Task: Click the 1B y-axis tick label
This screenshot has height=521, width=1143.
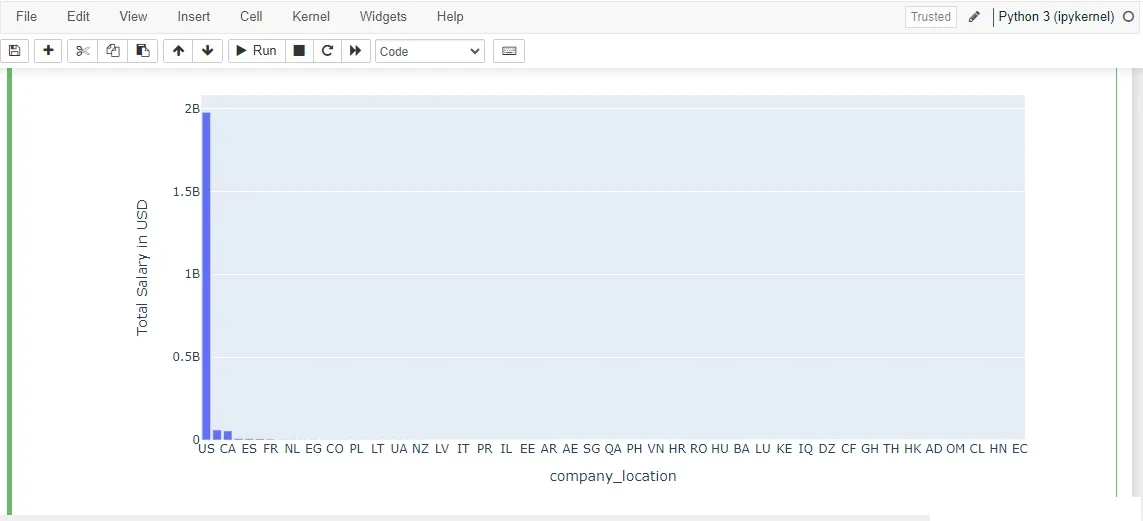Action: (x=192, y=274)
